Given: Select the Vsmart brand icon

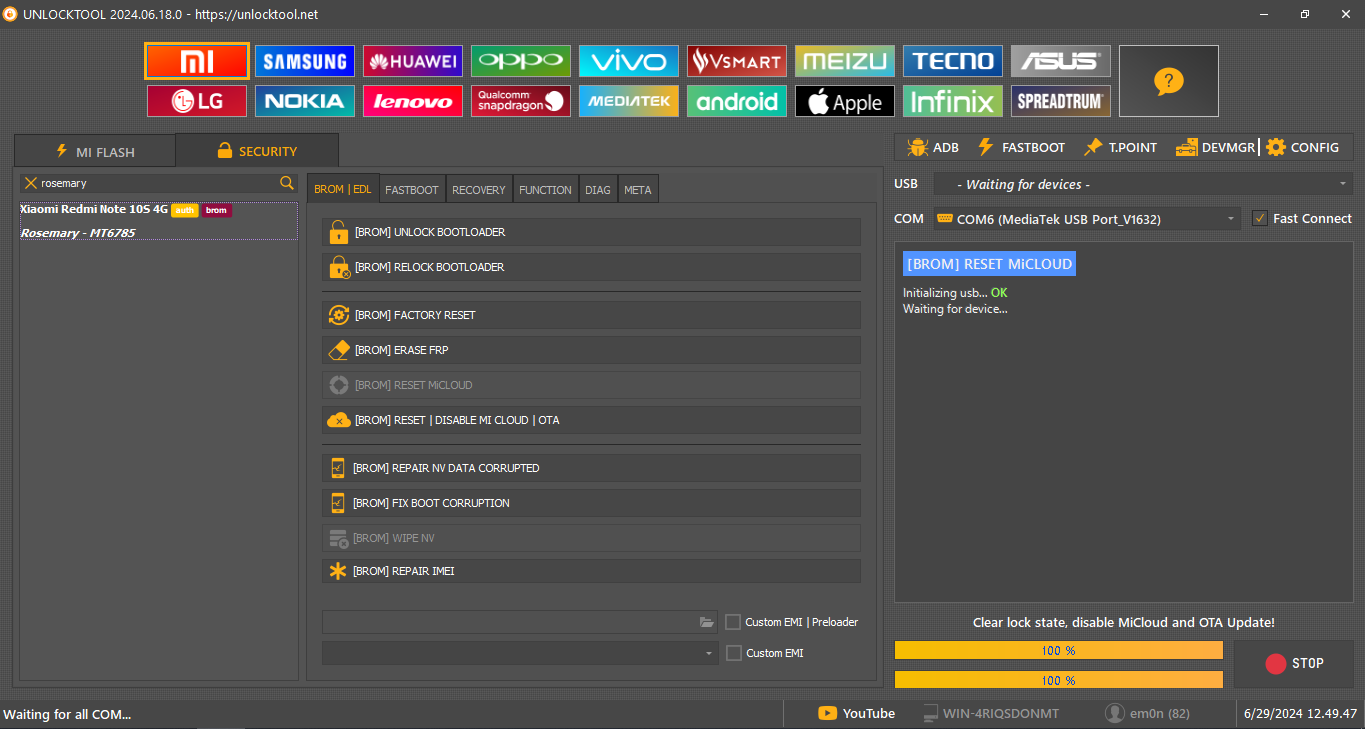Looking at the screenshot, I should tap(737, 61).
